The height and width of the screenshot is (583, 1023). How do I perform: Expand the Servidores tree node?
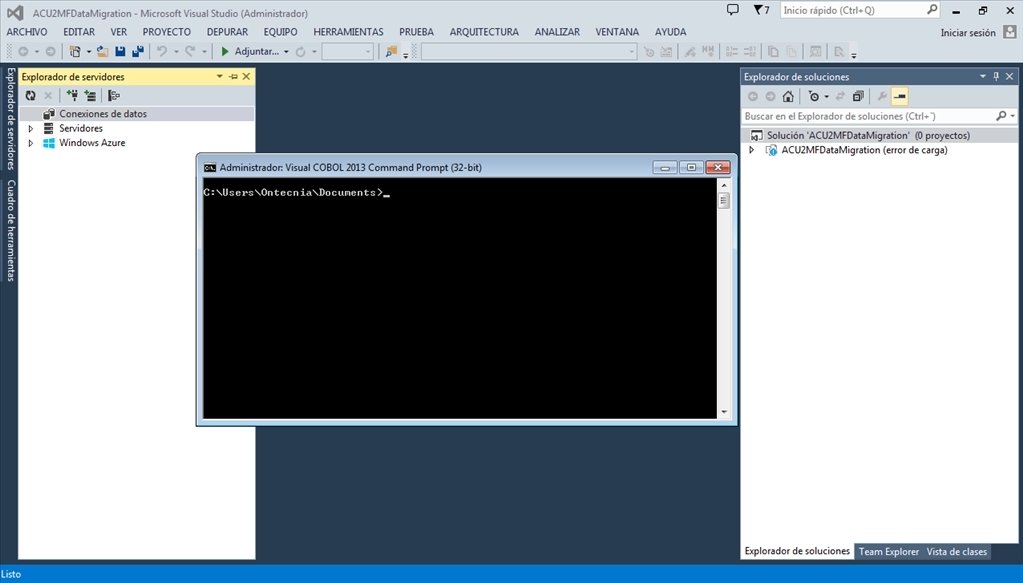click(30, 128)
